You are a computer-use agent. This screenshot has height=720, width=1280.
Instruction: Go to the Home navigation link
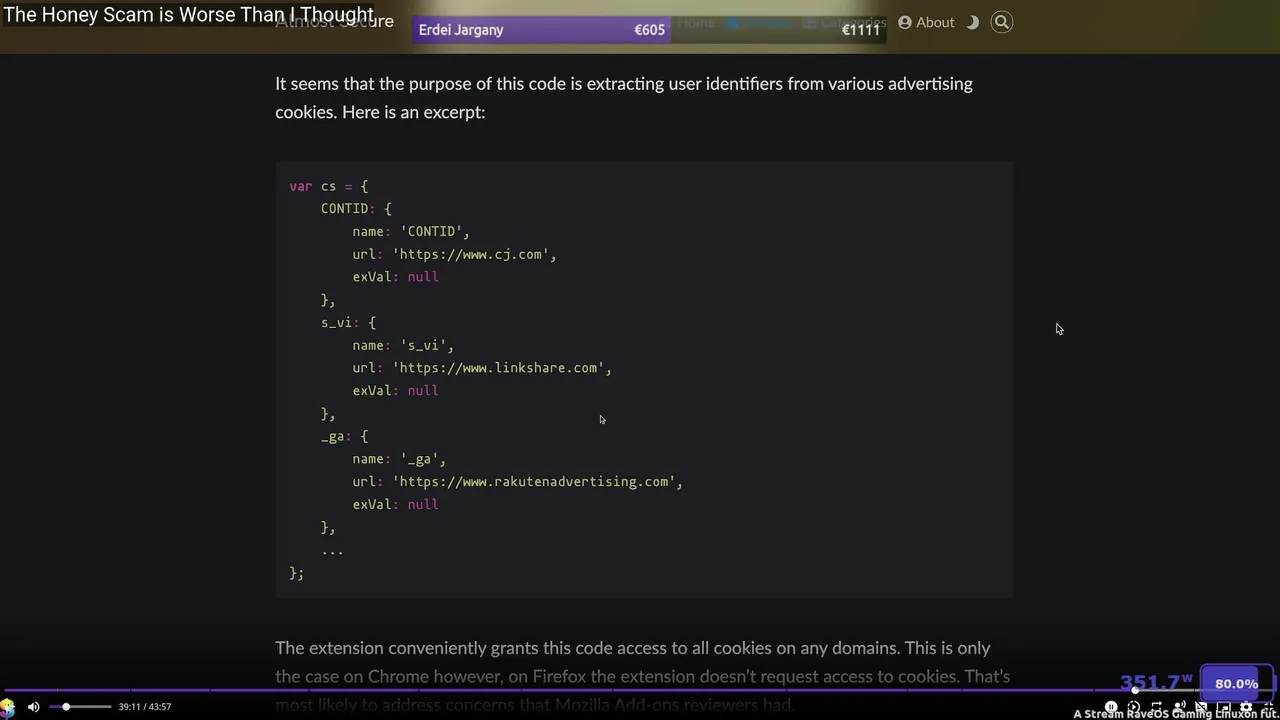[696, 22]
